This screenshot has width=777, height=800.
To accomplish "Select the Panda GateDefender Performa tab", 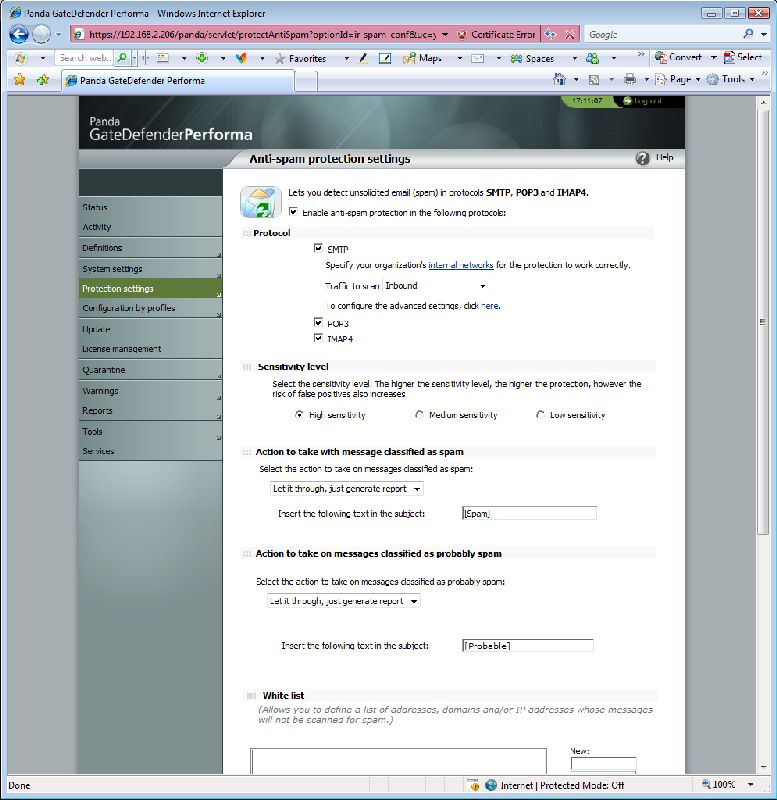I will coord(179,81).
